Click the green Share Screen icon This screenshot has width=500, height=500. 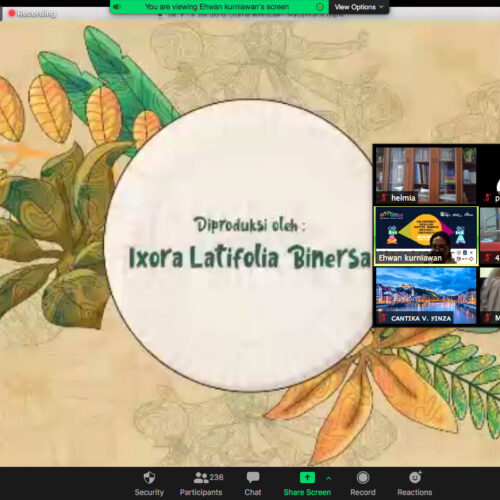[x=307, y=477]
